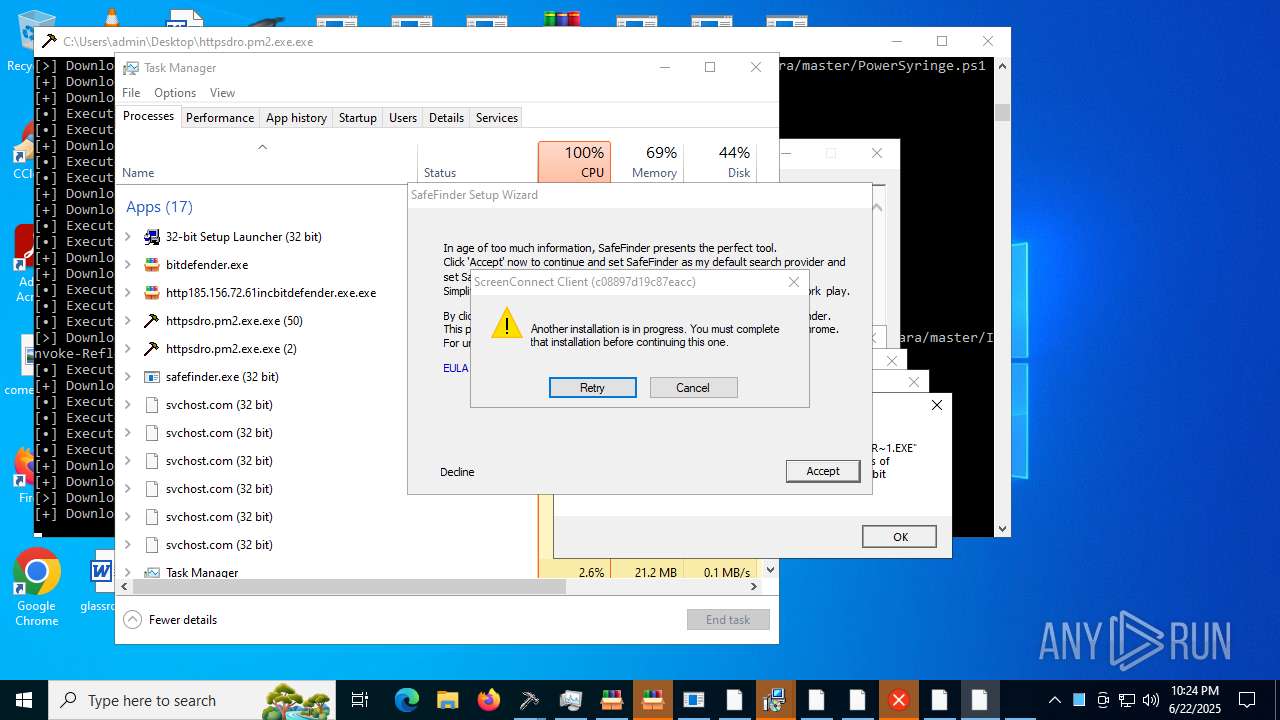Open the taskbar clock showing 10:24 PM
This screenshot has height=720, width=1280.
pos(1194,700)
